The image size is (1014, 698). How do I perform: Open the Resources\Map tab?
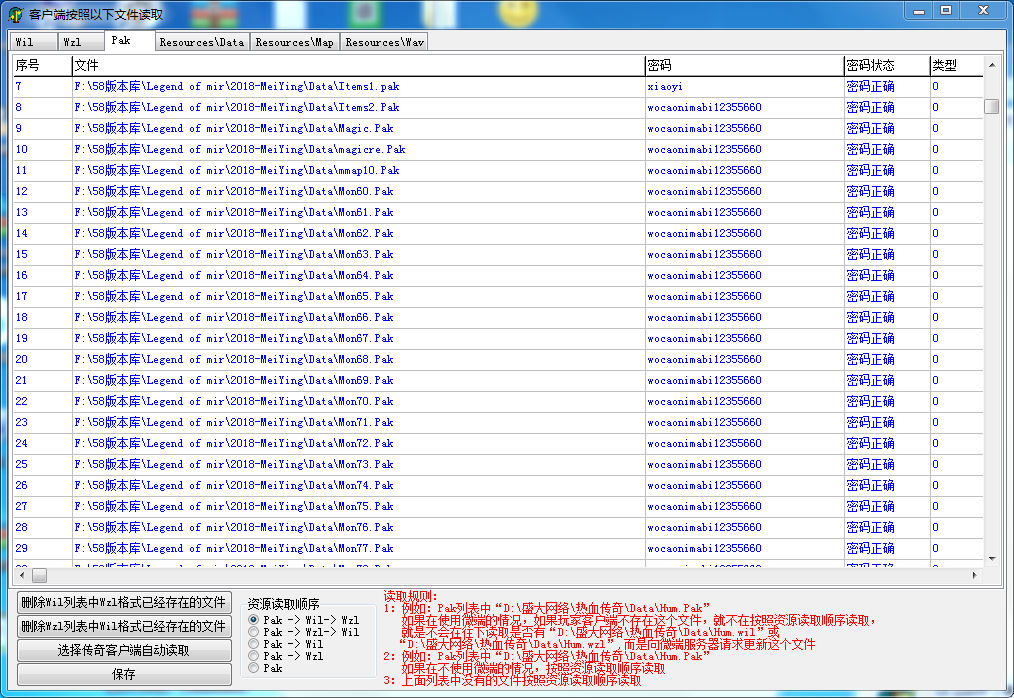[294, 42]
